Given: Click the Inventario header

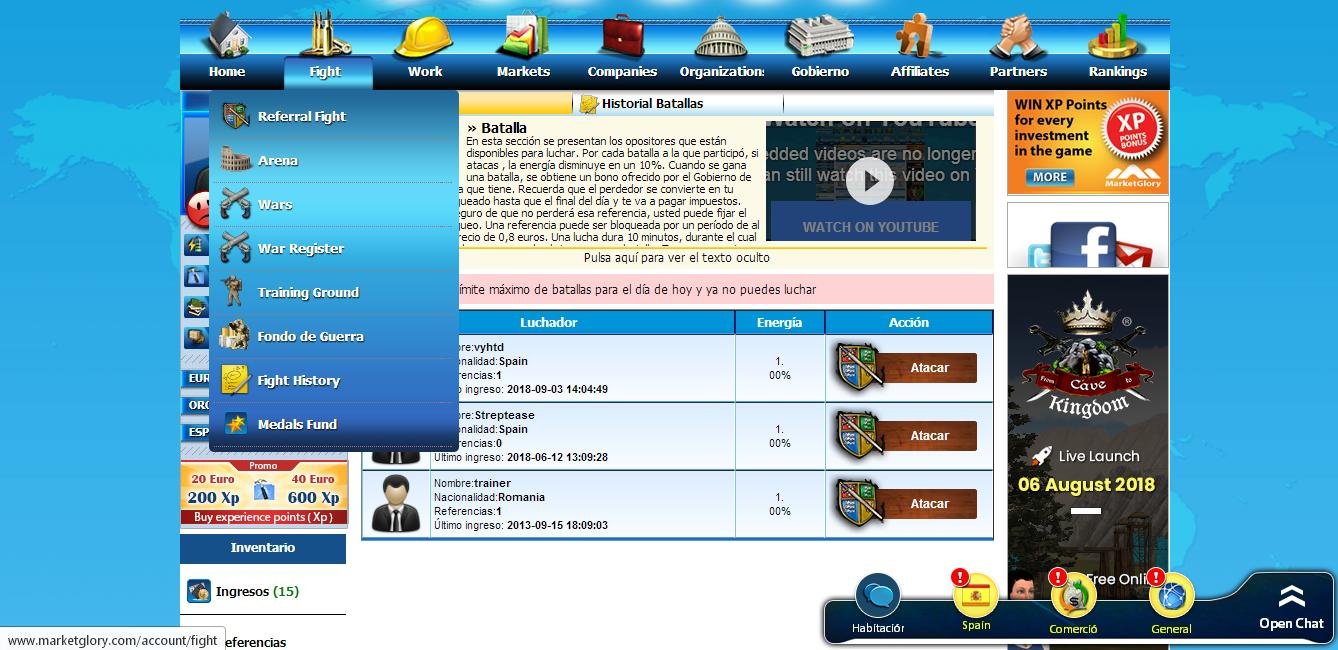Looking at the screenshot, I should tap(263, 548).
